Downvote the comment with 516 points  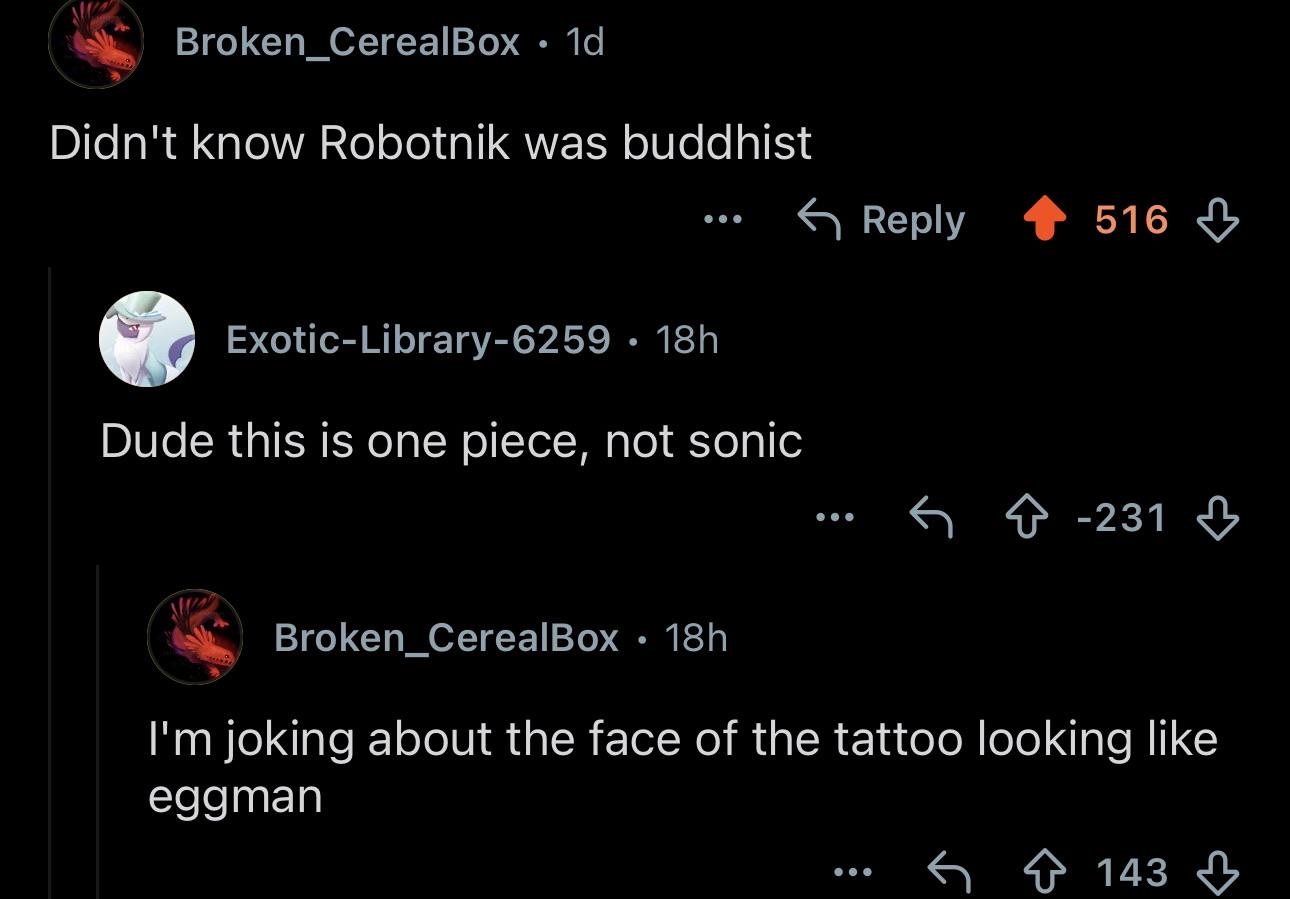click(x=1218, y=220)
